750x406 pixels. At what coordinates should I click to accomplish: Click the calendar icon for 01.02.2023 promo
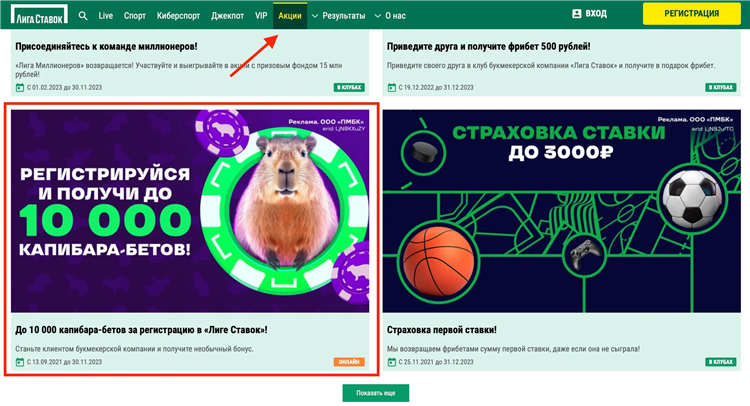pyautogui.click(x=20, y=88)
